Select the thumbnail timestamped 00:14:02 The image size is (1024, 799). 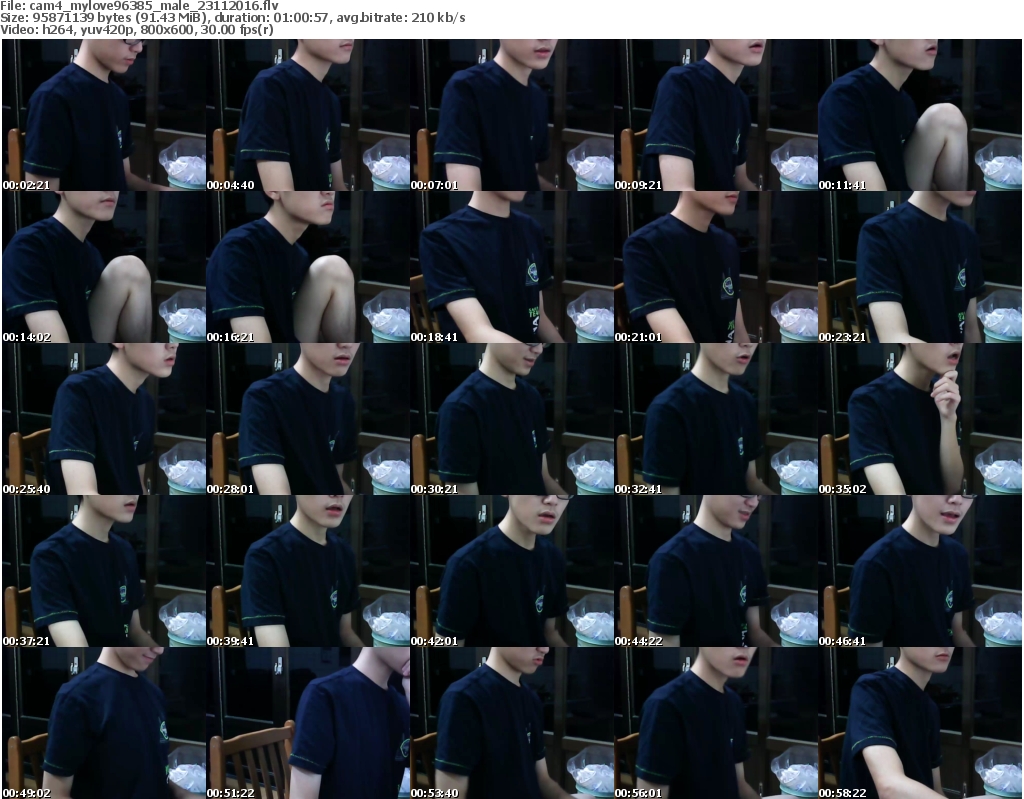104,267
